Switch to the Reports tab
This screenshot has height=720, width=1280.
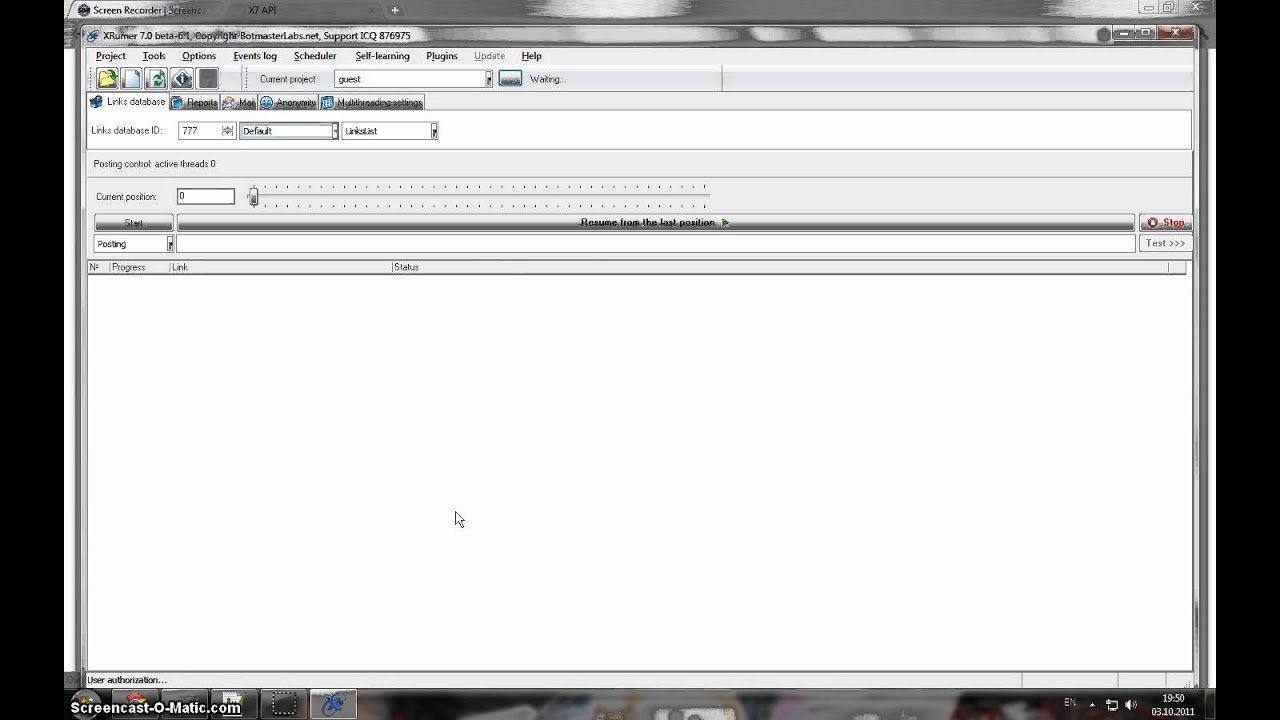click(195, 103)
